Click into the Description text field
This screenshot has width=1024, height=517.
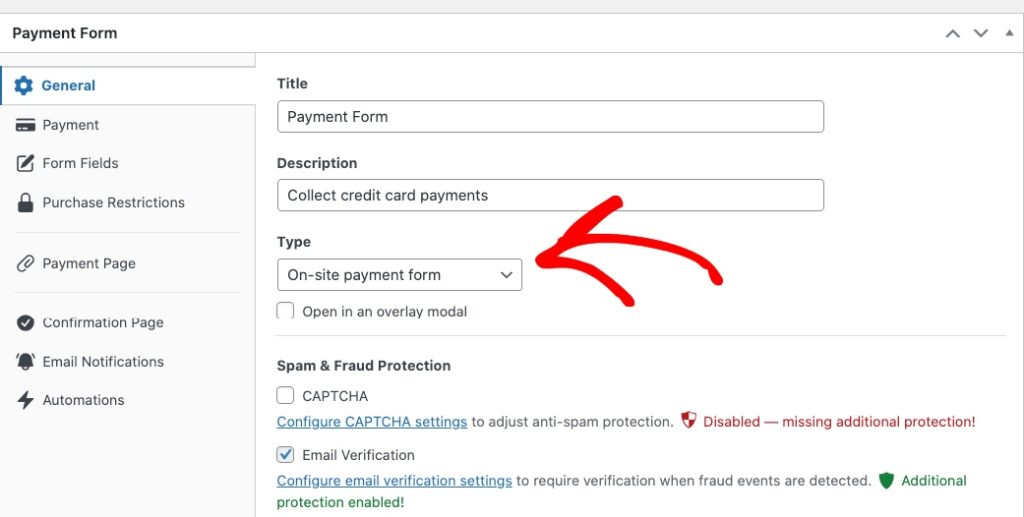coord(550,195)
